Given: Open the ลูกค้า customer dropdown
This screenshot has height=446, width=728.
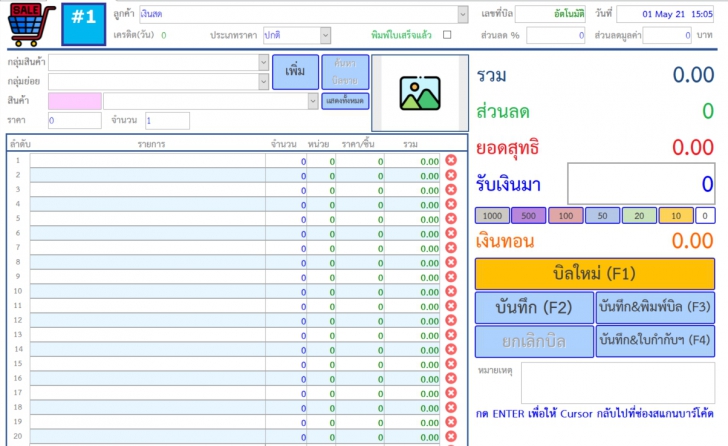Looking at the screenshot, I should (463, 14).
